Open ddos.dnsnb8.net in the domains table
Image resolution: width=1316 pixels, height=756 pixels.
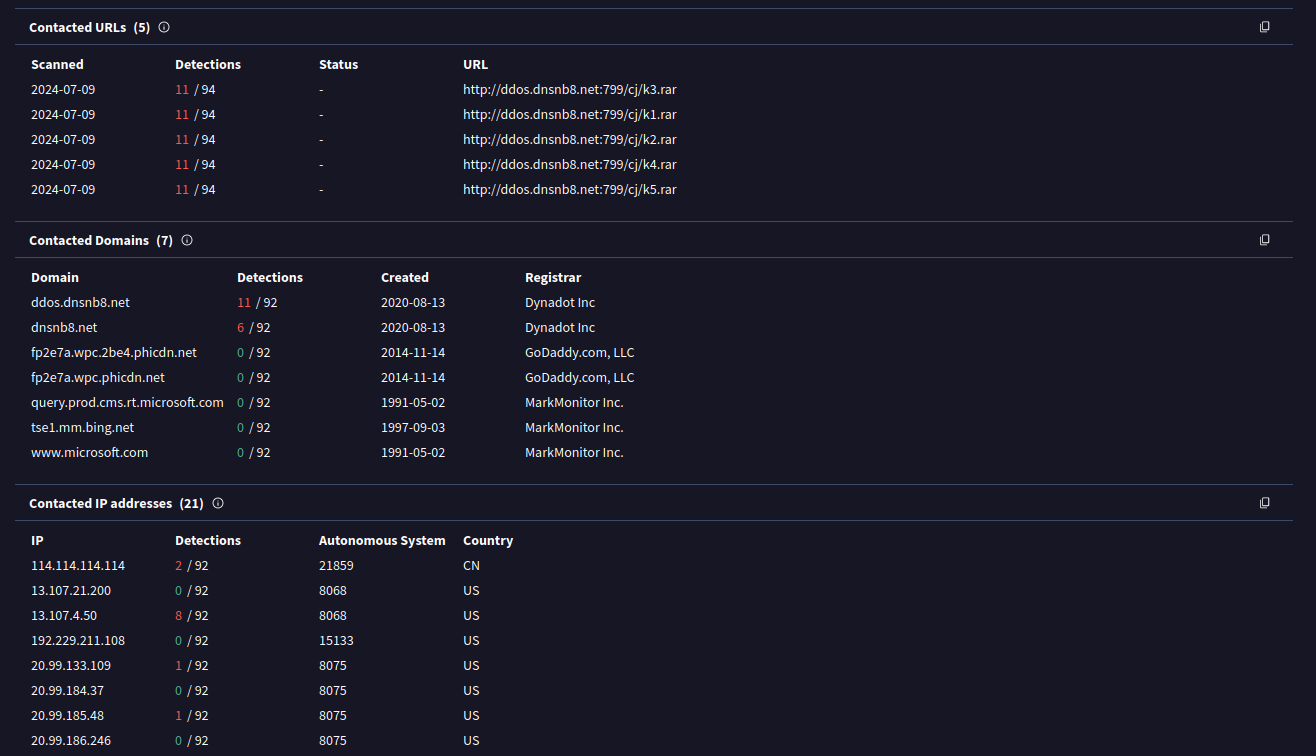(80, 303)
